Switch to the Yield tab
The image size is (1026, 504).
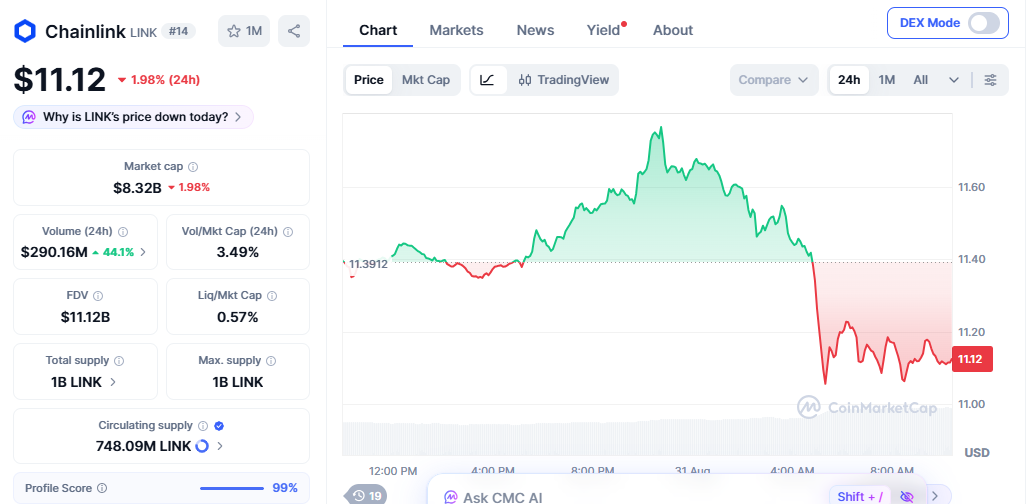coord(603,30)
